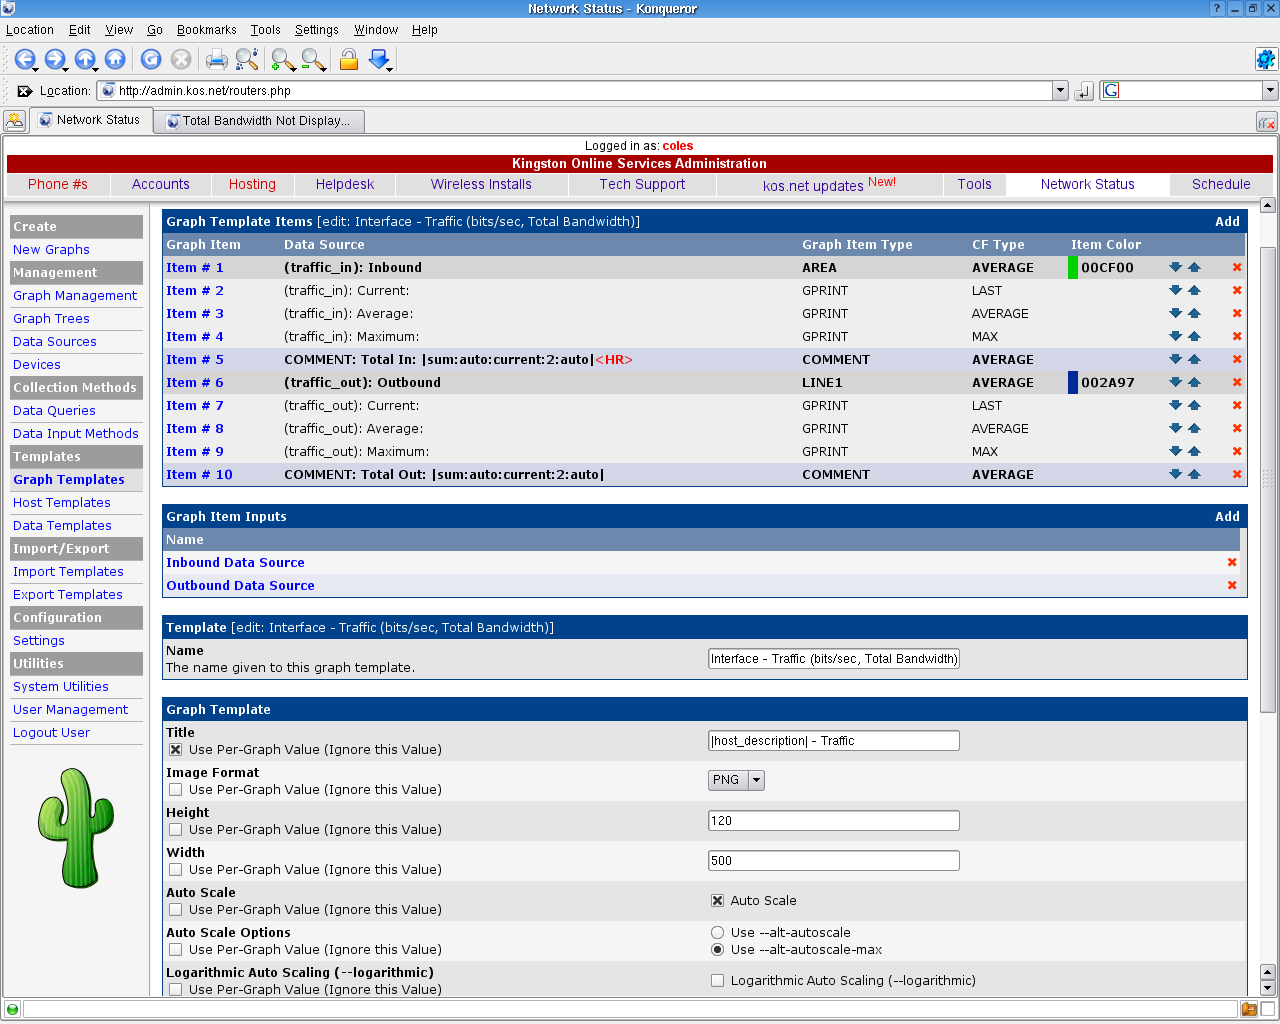Click Add in Graph Item Inputs header

pos(1227,516)
